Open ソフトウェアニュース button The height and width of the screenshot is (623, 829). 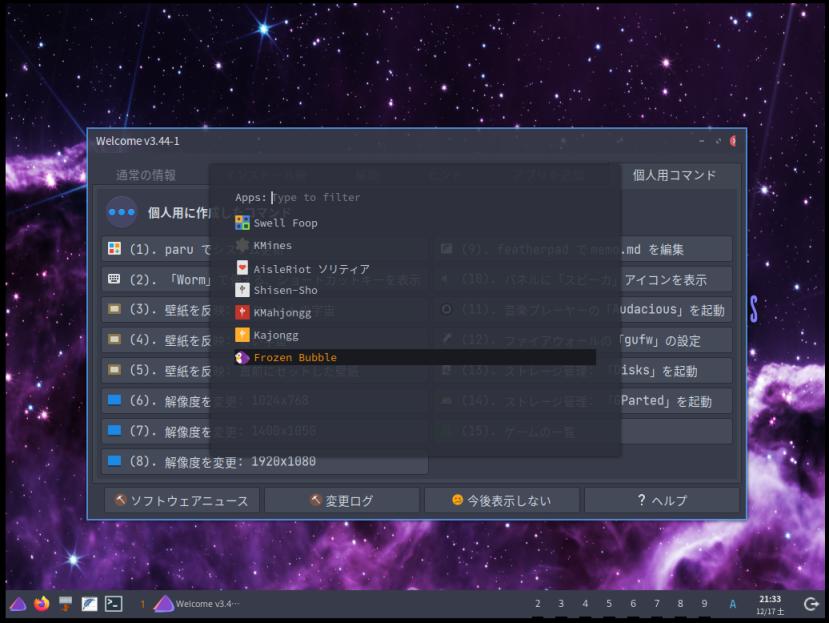click(182, 500)
